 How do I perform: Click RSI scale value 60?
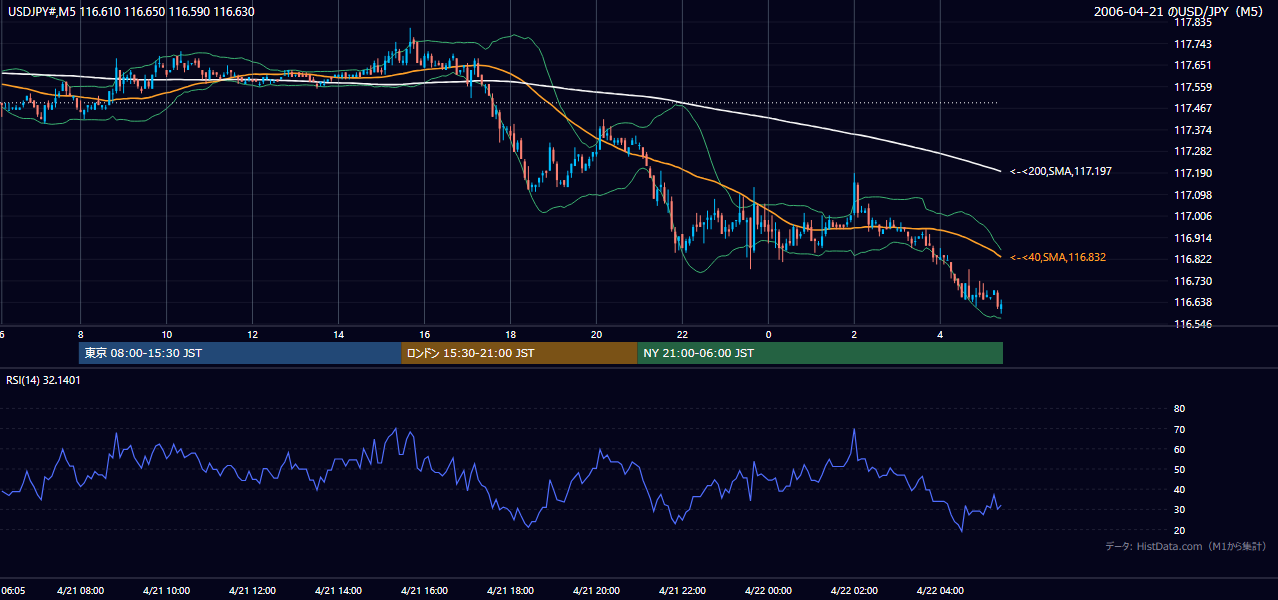point(1179,449)
